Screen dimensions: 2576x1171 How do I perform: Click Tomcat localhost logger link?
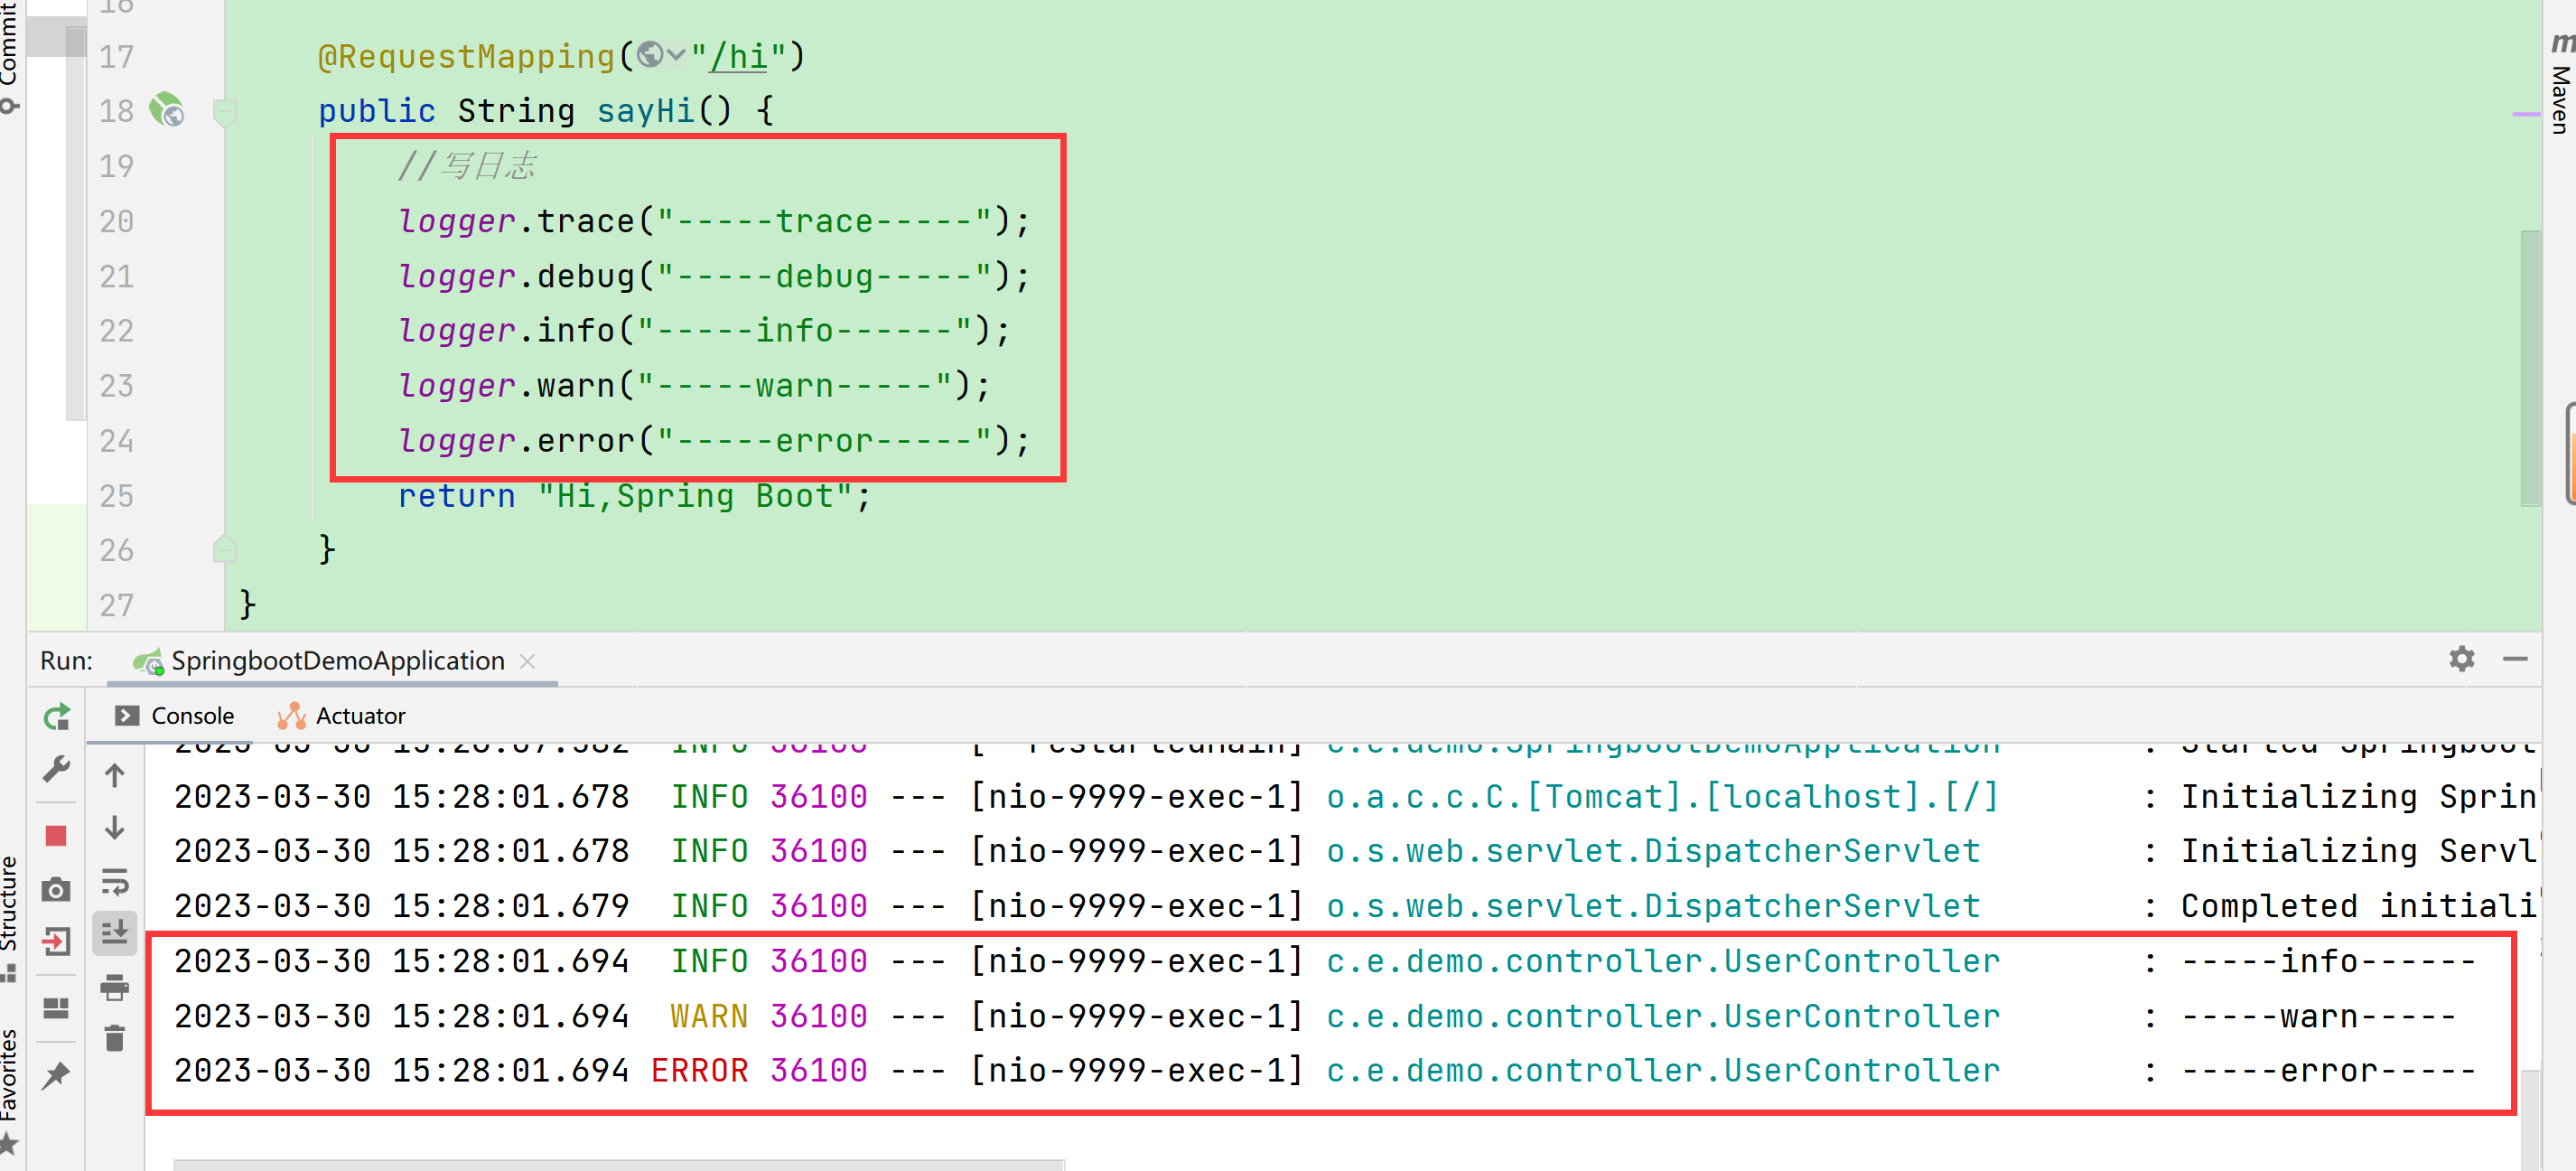click(x=1662, y=797)
